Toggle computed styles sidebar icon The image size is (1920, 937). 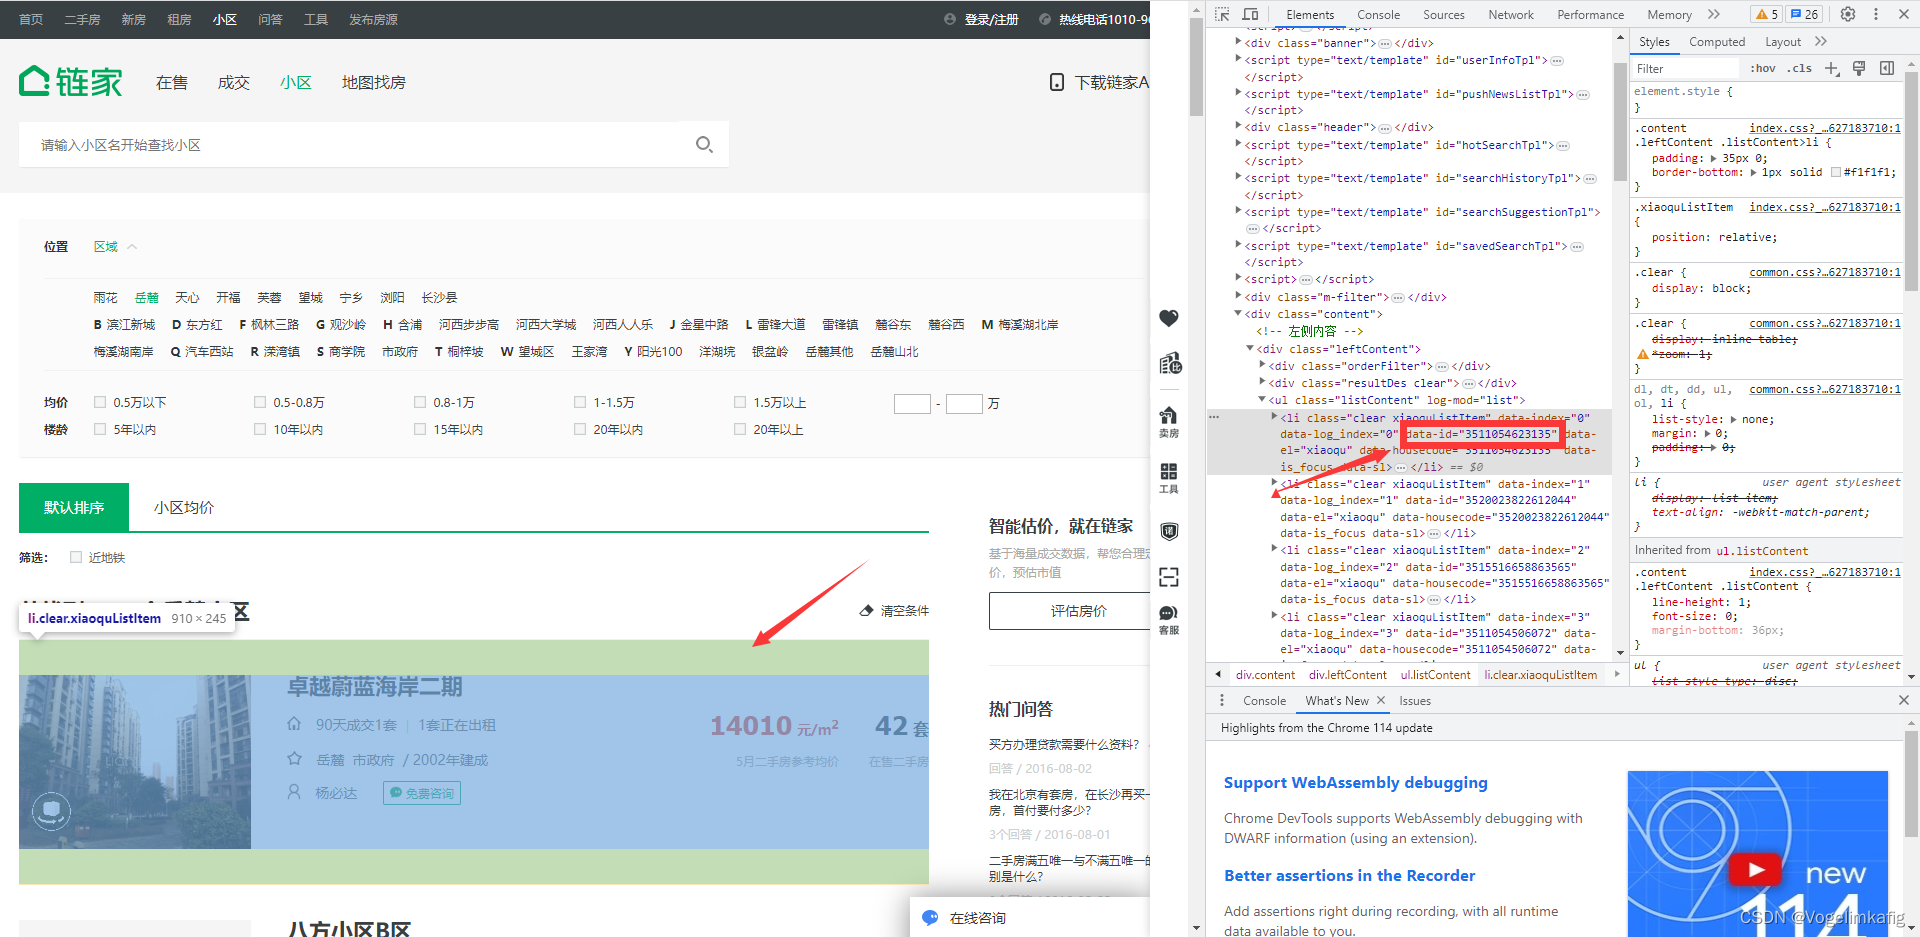point(1887,68)
